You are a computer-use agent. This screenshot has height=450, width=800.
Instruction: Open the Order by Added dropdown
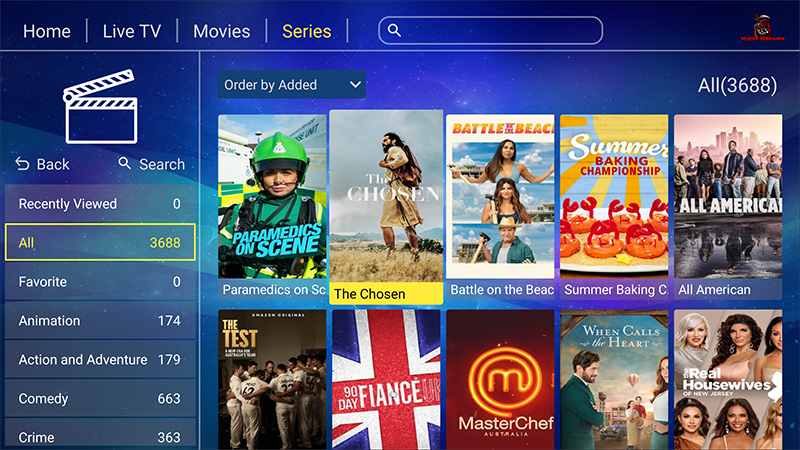[x=292, y=85]
